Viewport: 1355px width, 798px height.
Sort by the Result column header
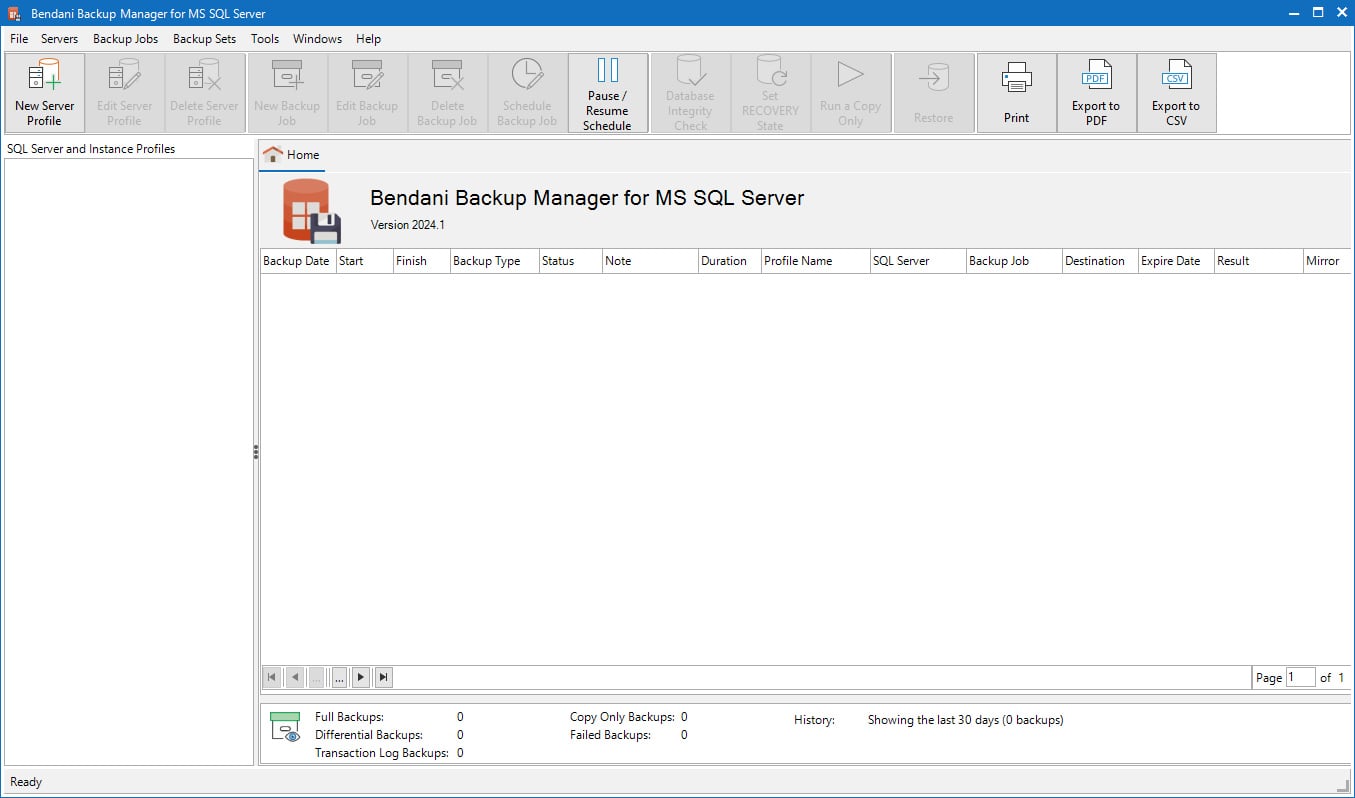(1258, 261)
